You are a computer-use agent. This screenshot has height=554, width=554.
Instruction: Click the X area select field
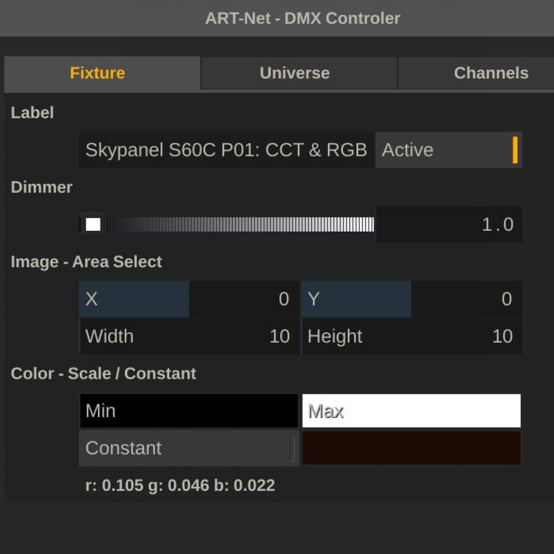click(189, 299)
